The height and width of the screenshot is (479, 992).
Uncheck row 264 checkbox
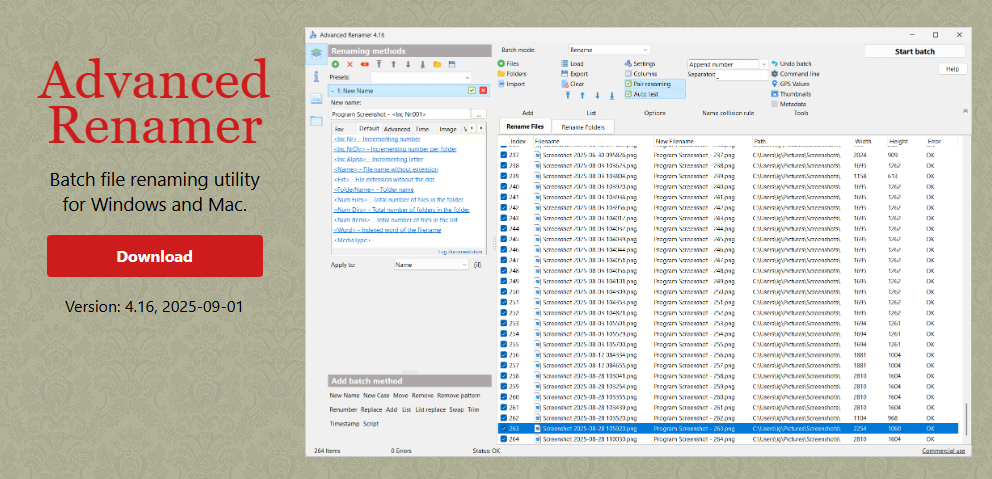pos(504,439)
